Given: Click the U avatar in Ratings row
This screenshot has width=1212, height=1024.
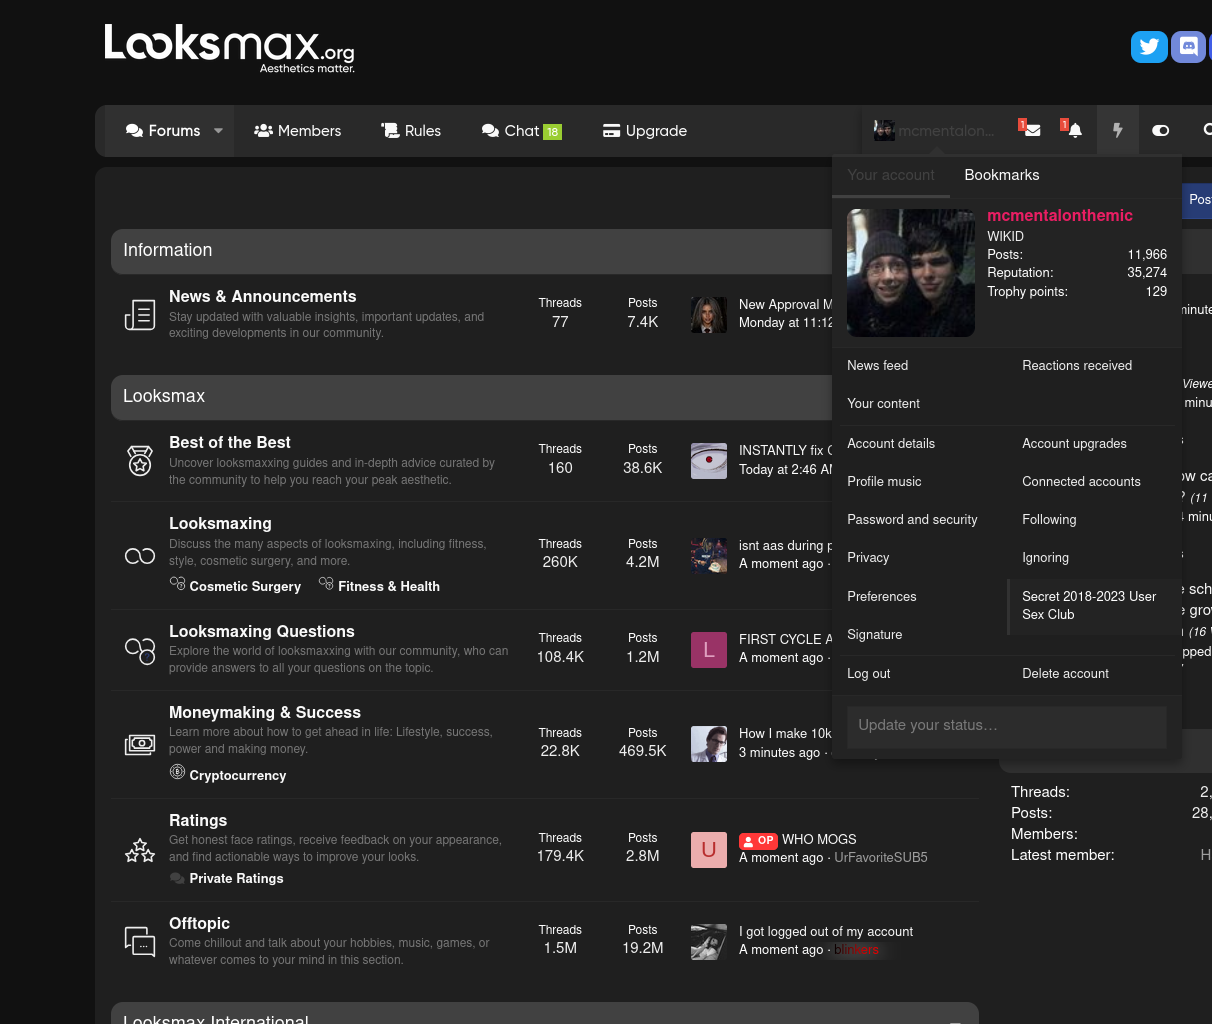Looking at the screenshot, I should 709,850.
